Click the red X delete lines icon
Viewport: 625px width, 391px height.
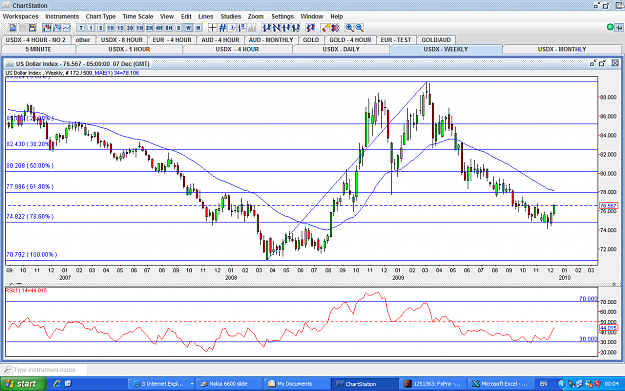point(335,28)
